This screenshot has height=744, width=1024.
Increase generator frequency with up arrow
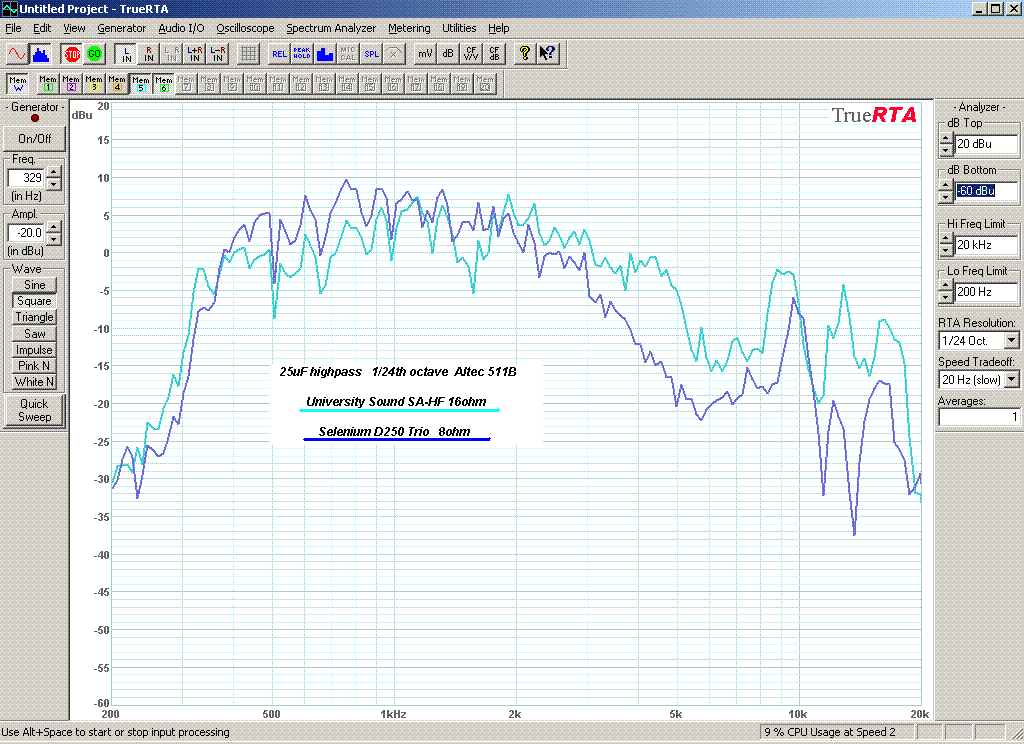point(54,172)
